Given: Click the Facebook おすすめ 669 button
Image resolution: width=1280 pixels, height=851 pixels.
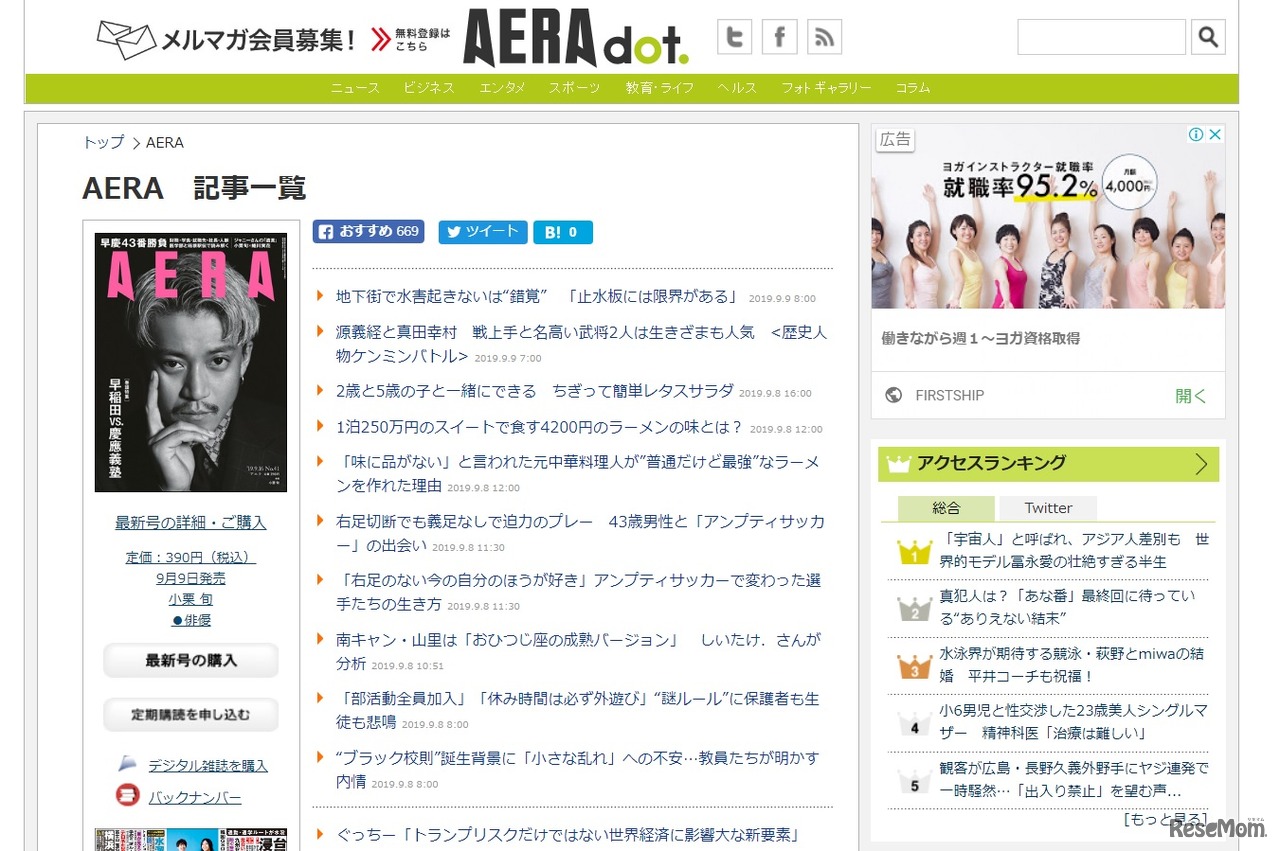Looking at the screenshot, I should [368, 231].
